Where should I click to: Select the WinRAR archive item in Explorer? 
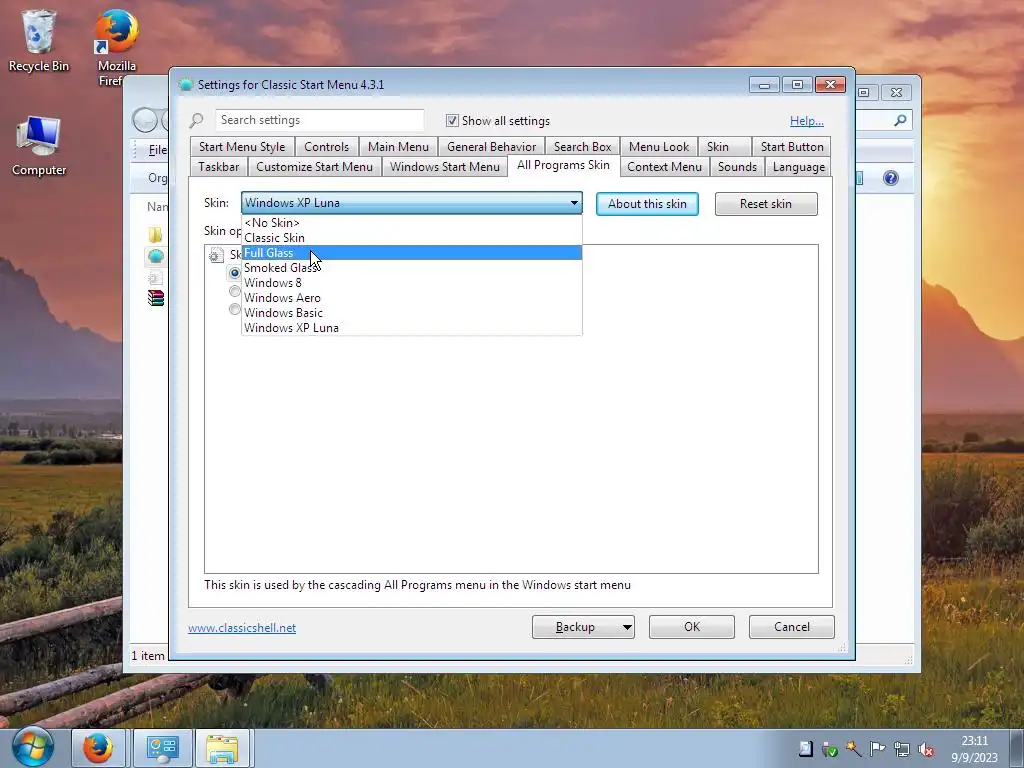(x=155, y=298)
